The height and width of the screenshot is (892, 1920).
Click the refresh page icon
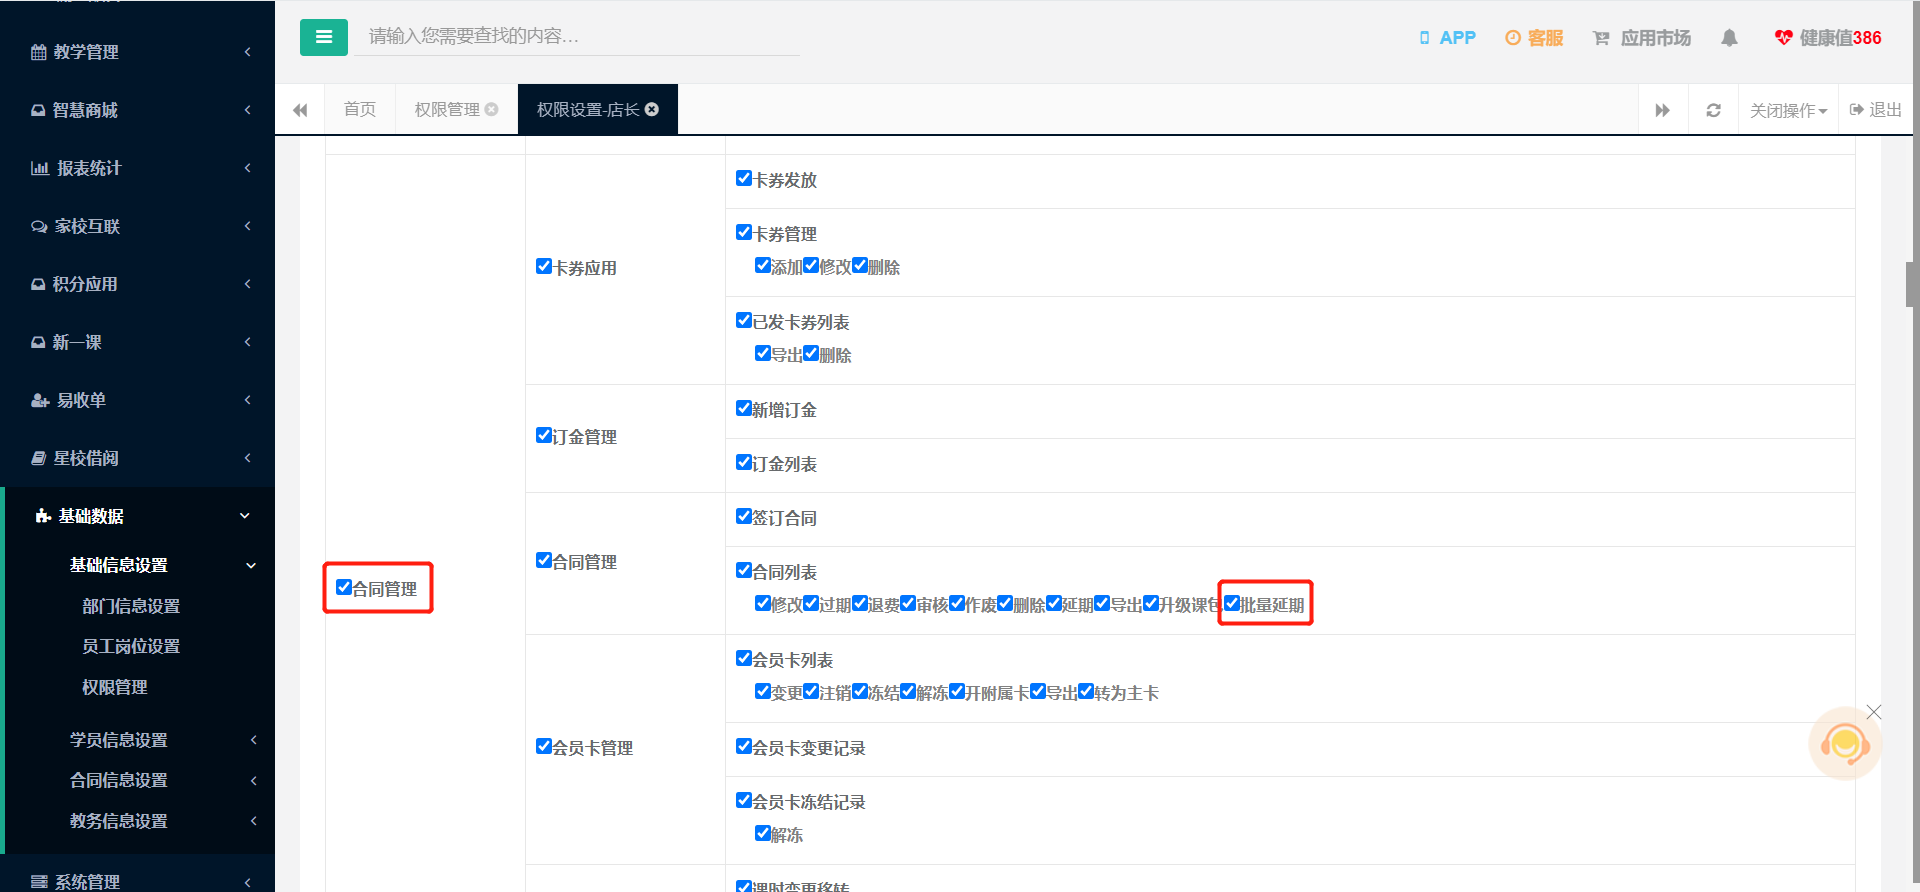(x=1713, y=110)
